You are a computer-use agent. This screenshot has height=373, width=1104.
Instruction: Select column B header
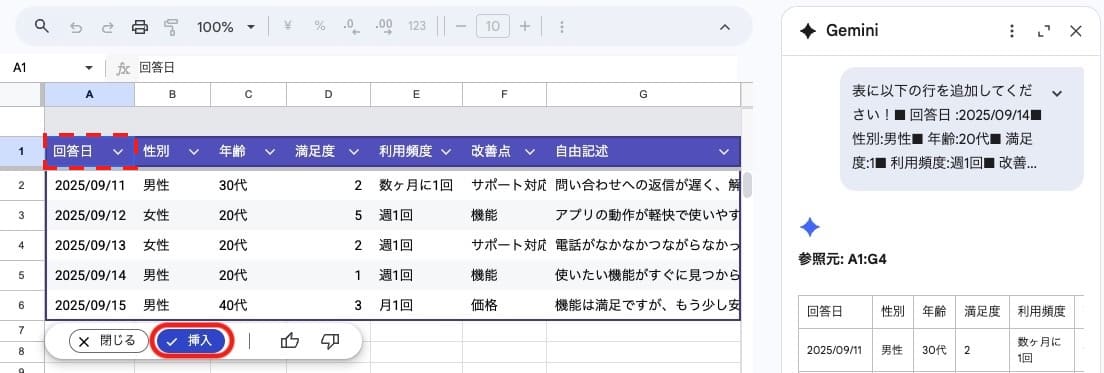click(x=172, y=94)
